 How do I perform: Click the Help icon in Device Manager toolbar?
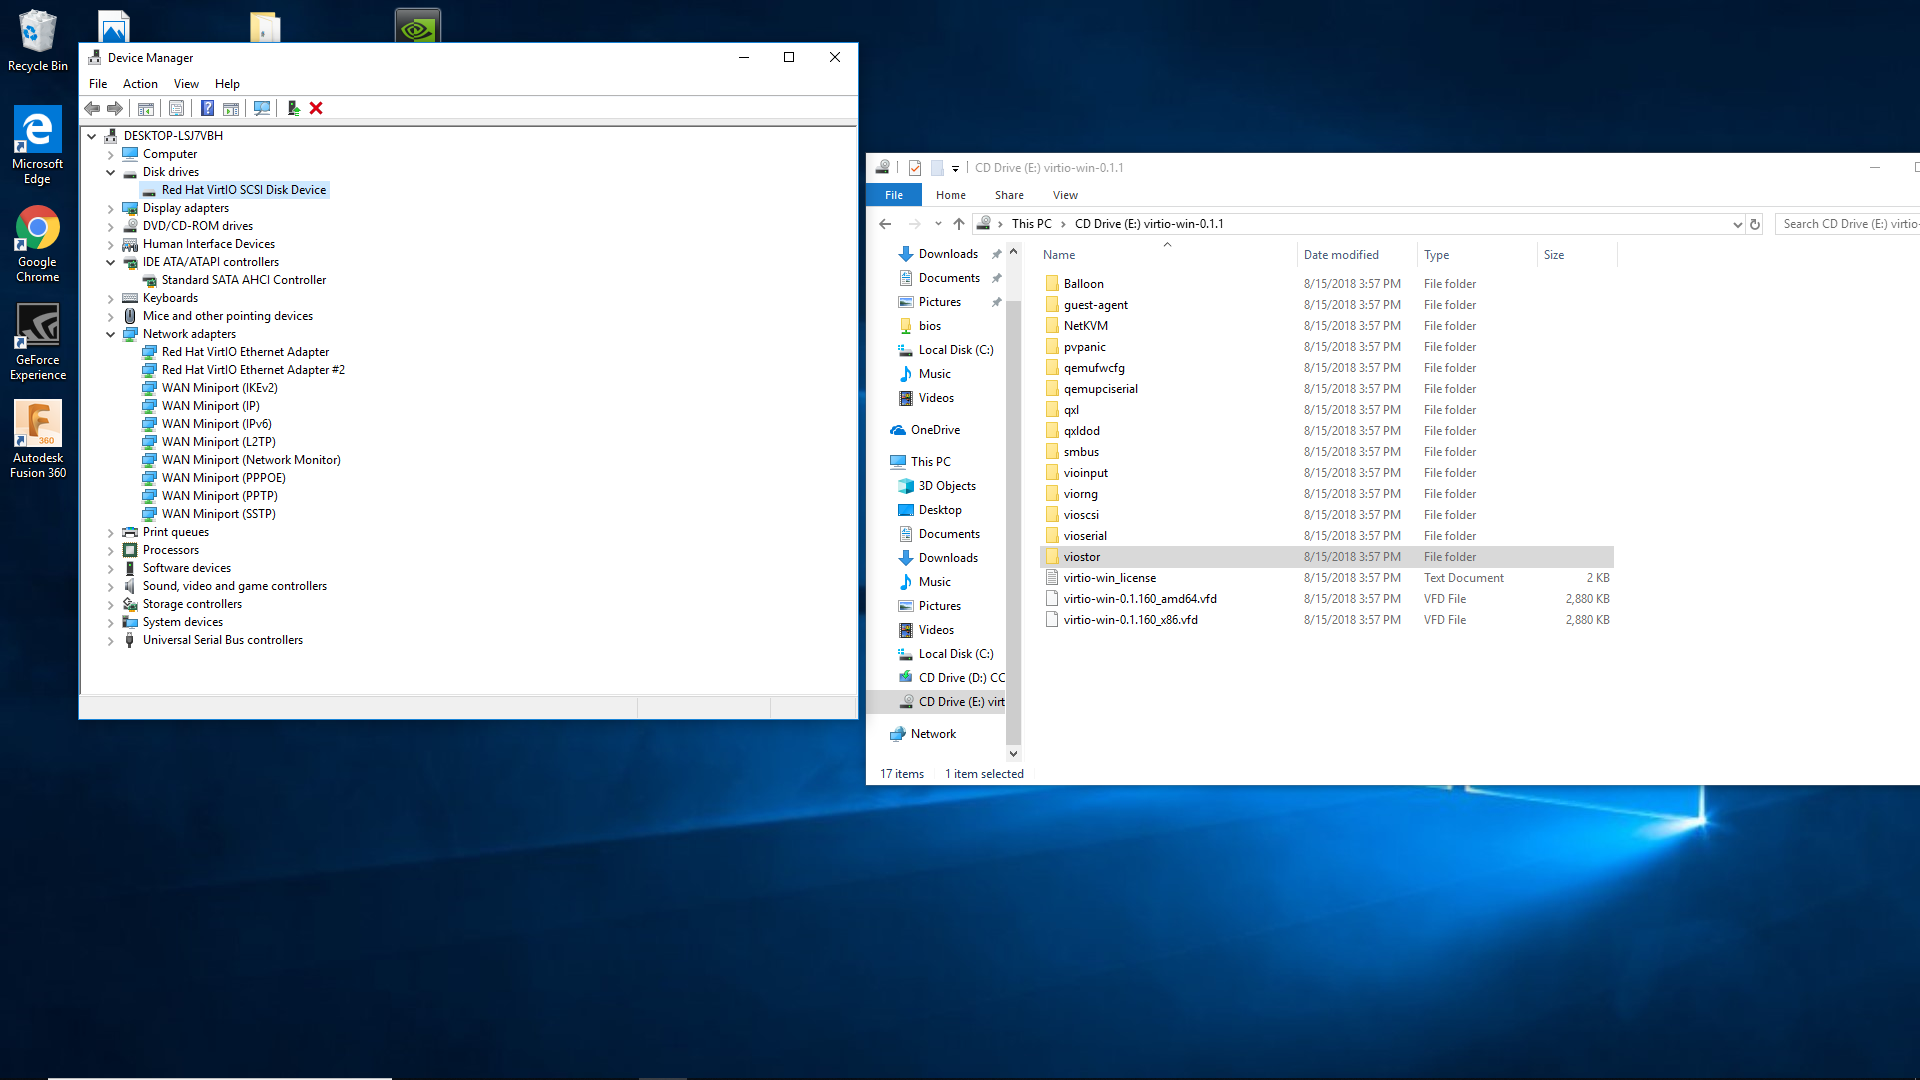point(207,108)
